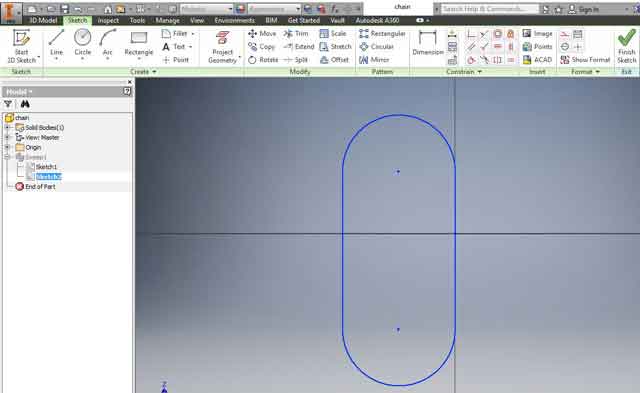The height and width of the screenshot is (393, 640).
Task: Open the browser help question icon
Action: pos(127,92)
